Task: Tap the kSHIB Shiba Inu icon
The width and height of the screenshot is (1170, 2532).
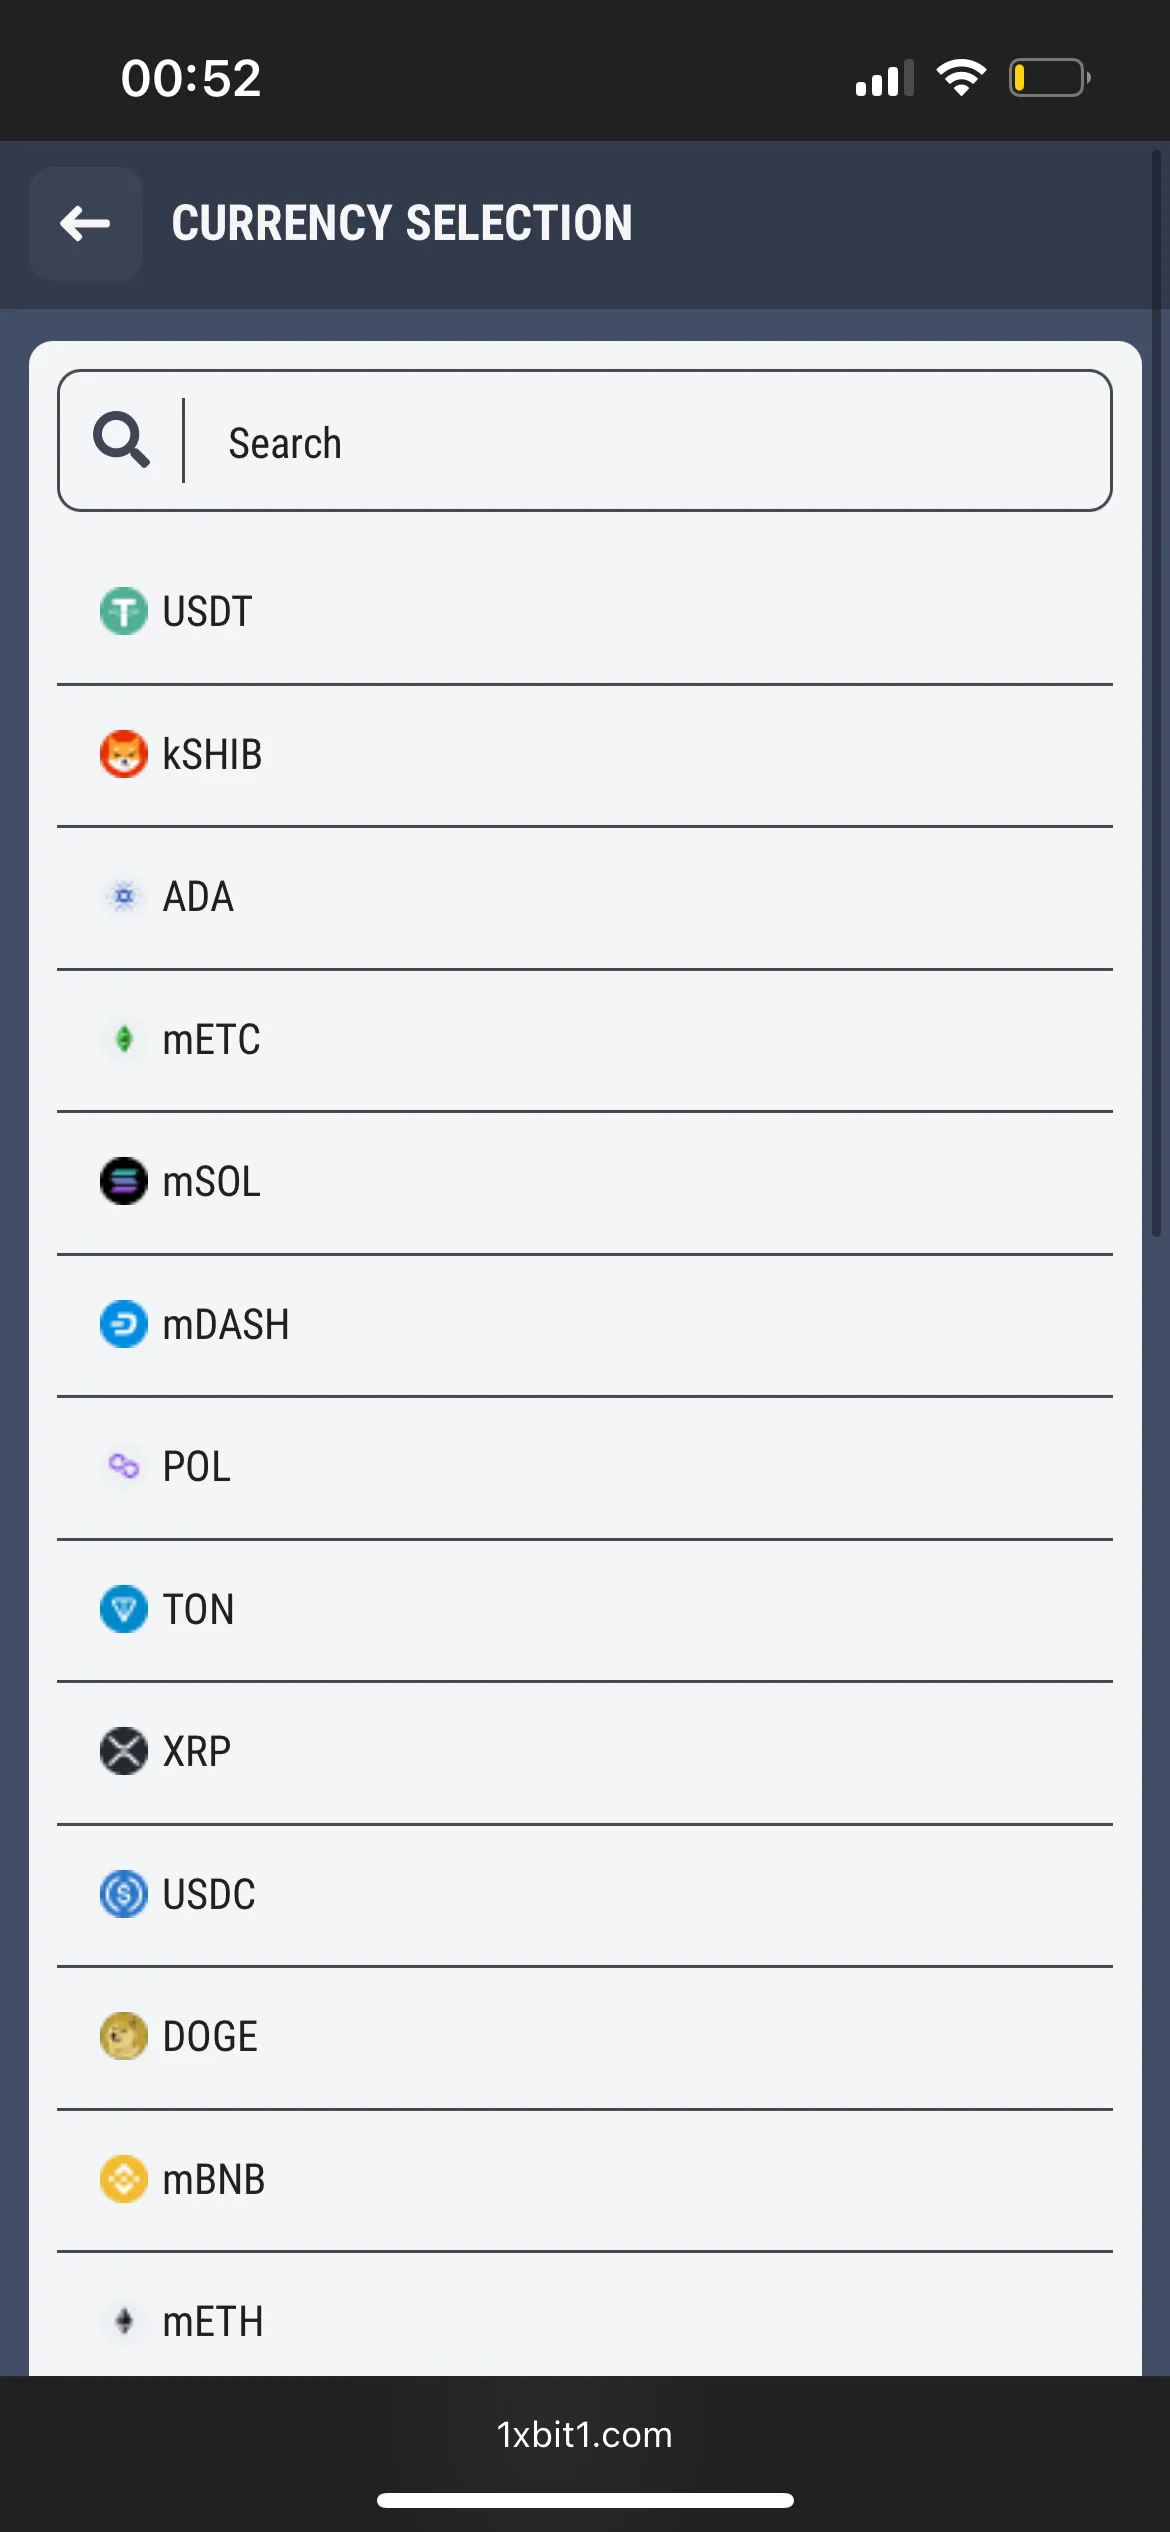Action: click(123, 754)
